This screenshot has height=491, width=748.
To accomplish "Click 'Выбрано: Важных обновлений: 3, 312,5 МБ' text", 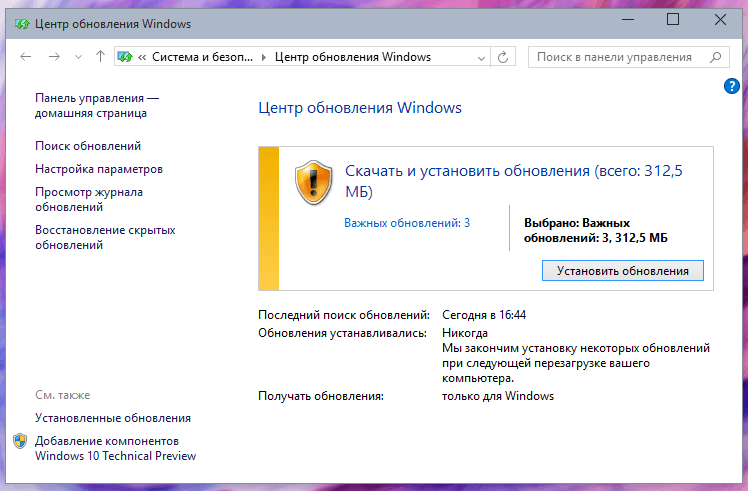I will (596, 230).
